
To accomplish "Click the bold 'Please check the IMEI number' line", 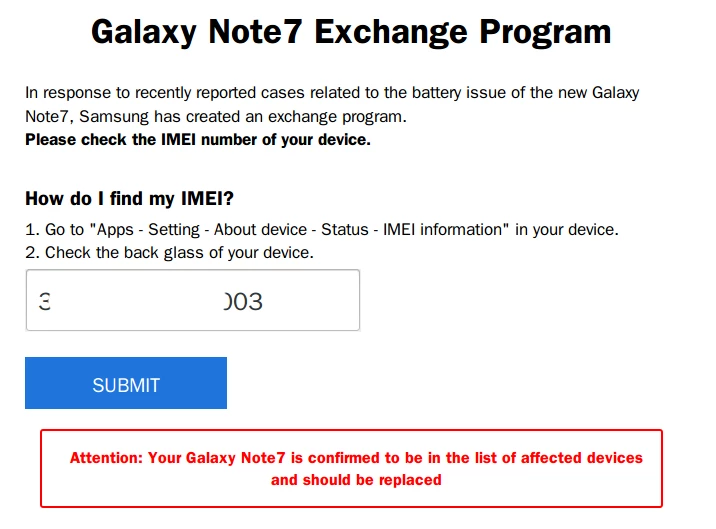I will point(198,139).
